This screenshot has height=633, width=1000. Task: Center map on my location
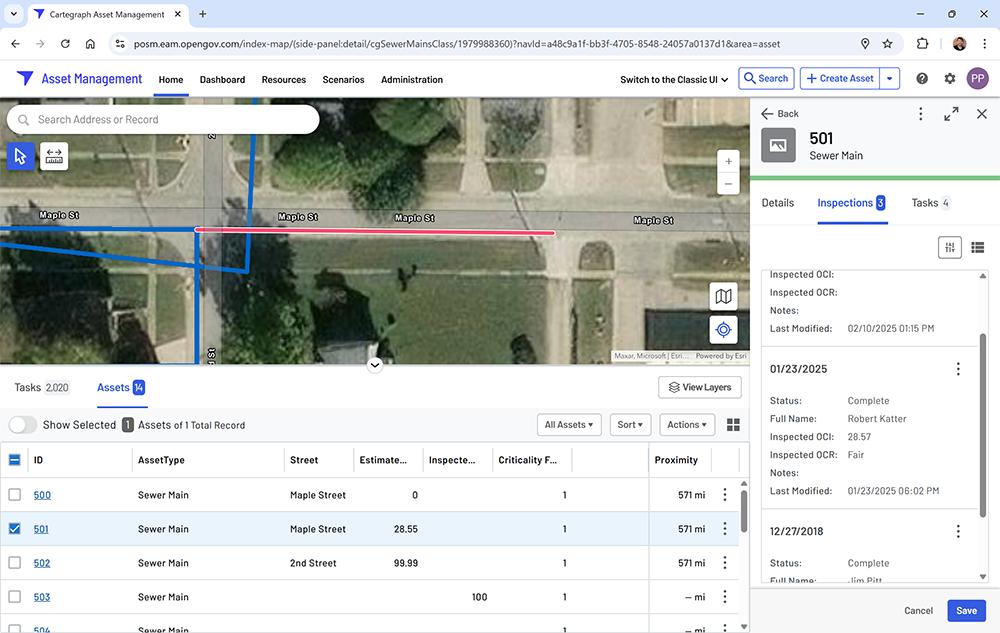coord(723,330)
